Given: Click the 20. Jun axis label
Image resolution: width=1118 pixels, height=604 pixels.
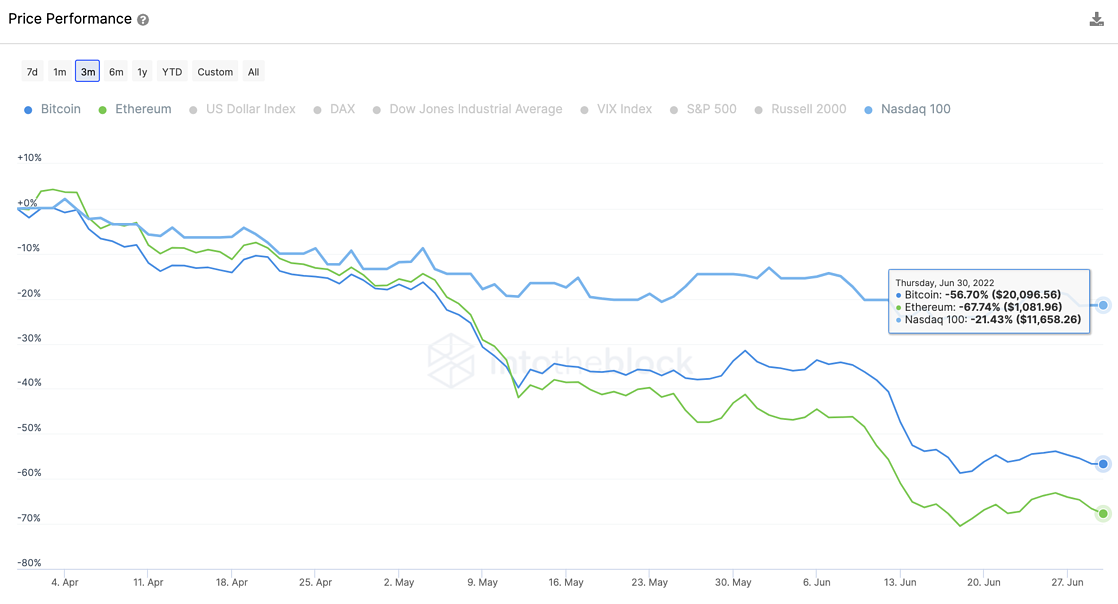Looking at the screenshot, I should [x=983, y=582].
